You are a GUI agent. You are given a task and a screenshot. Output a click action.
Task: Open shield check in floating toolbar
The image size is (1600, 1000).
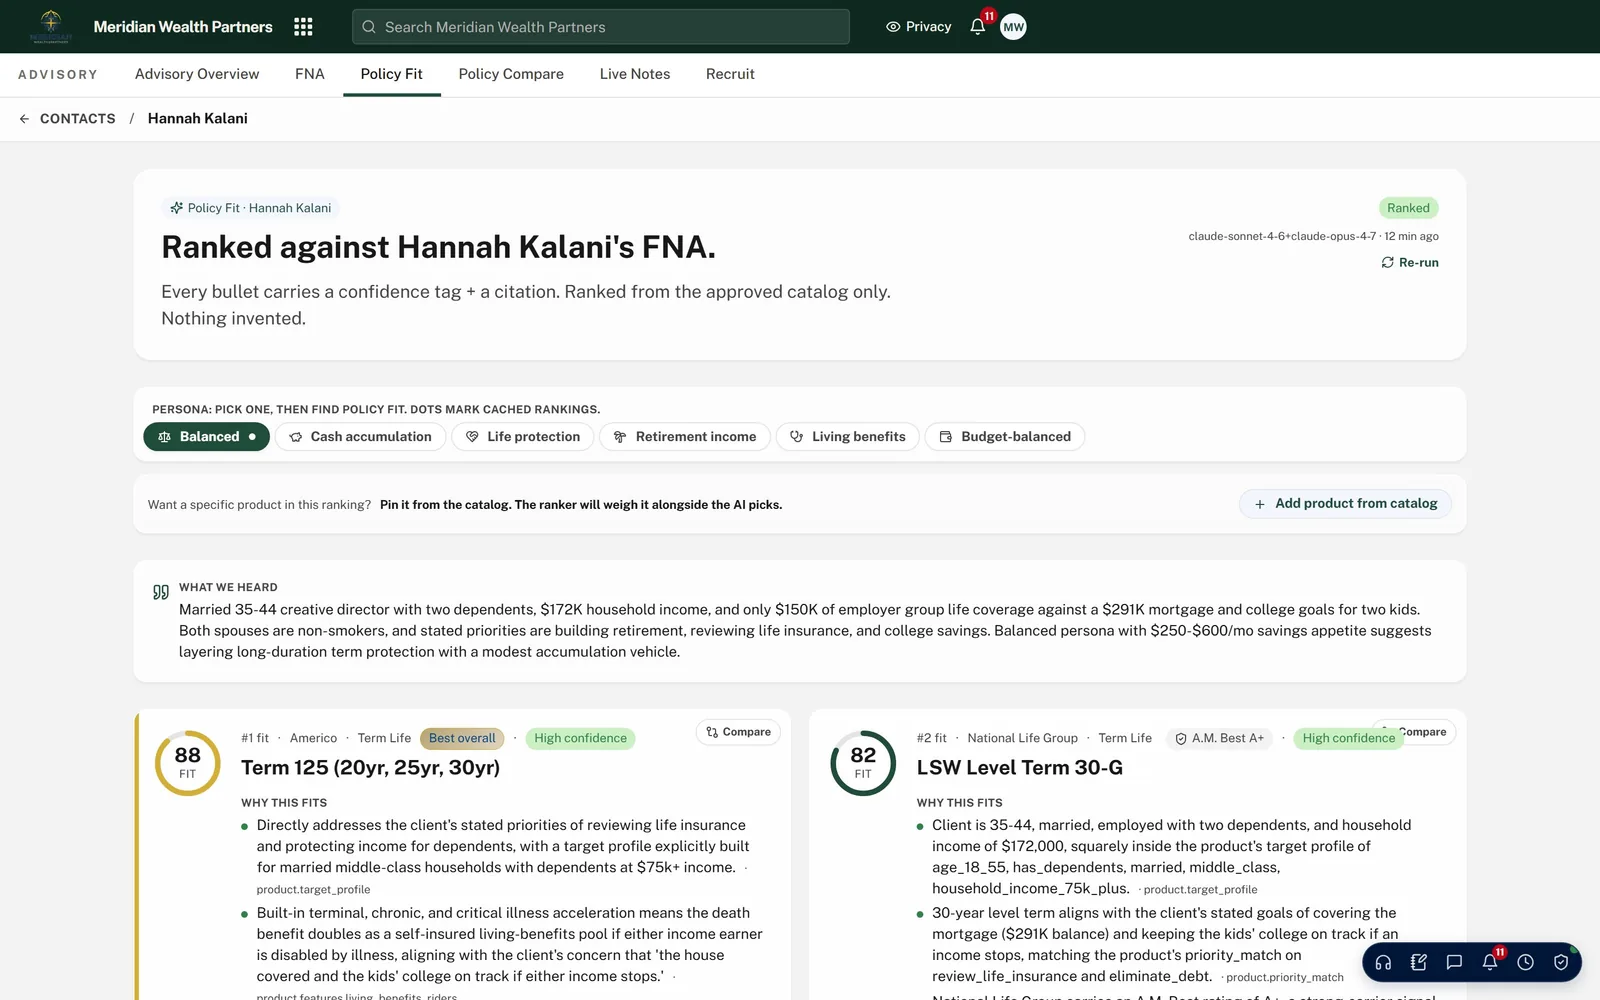[1561, 963]
